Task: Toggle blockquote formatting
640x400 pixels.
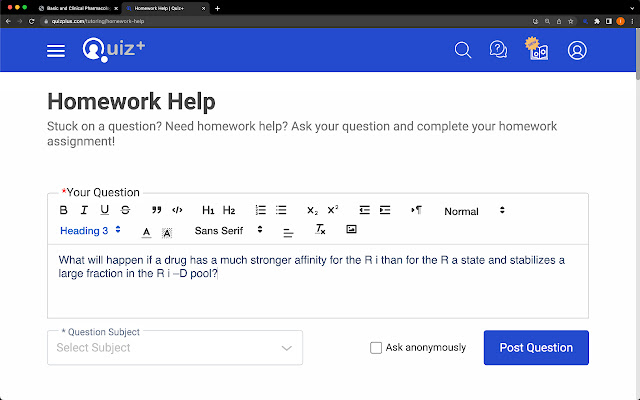Action: (x=156, y=210)
